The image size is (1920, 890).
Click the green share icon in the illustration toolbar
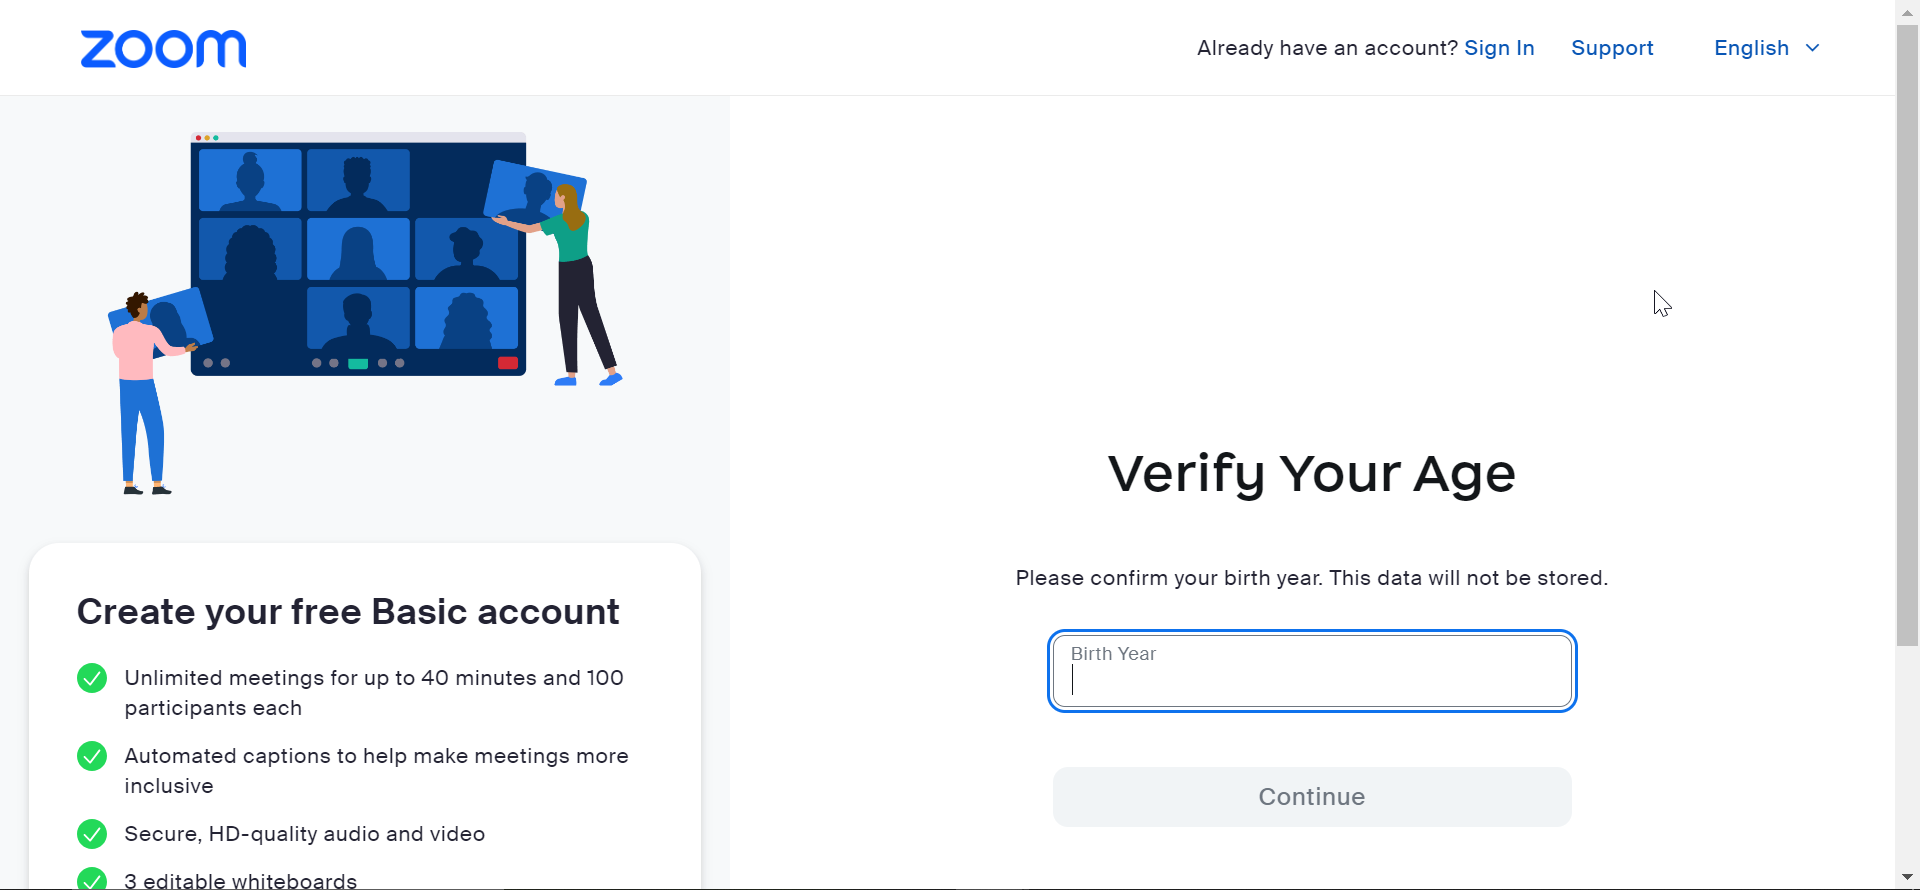(357, 364)
